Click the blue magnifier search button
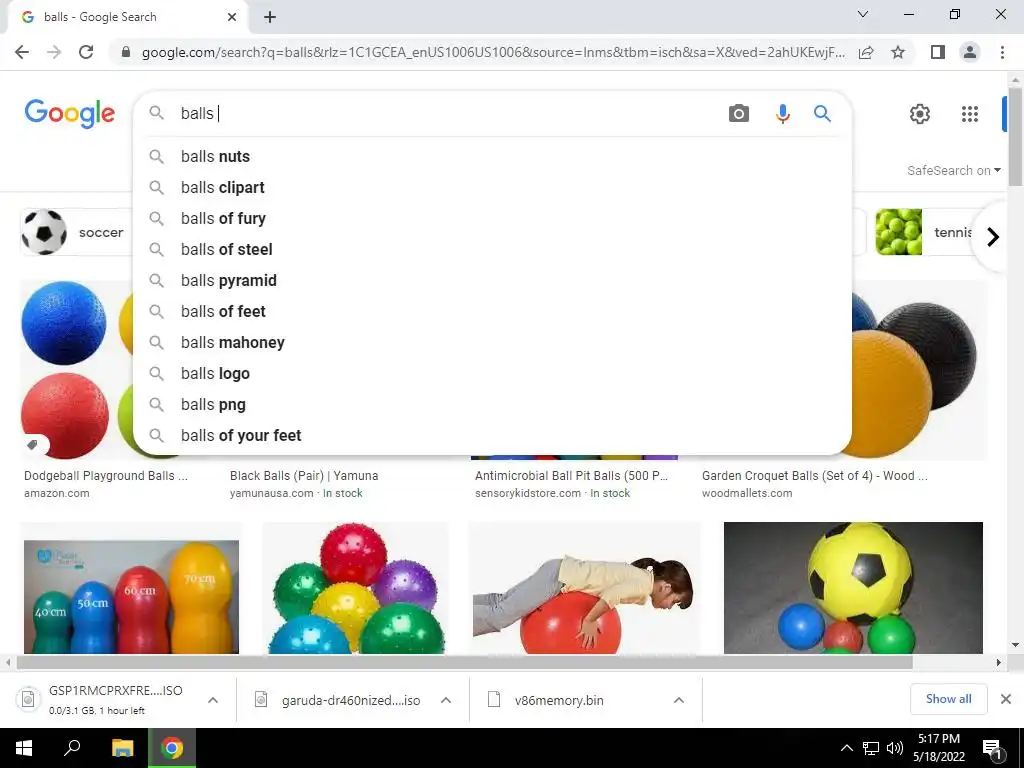1024x768 pixels. (x=822, y=114)
